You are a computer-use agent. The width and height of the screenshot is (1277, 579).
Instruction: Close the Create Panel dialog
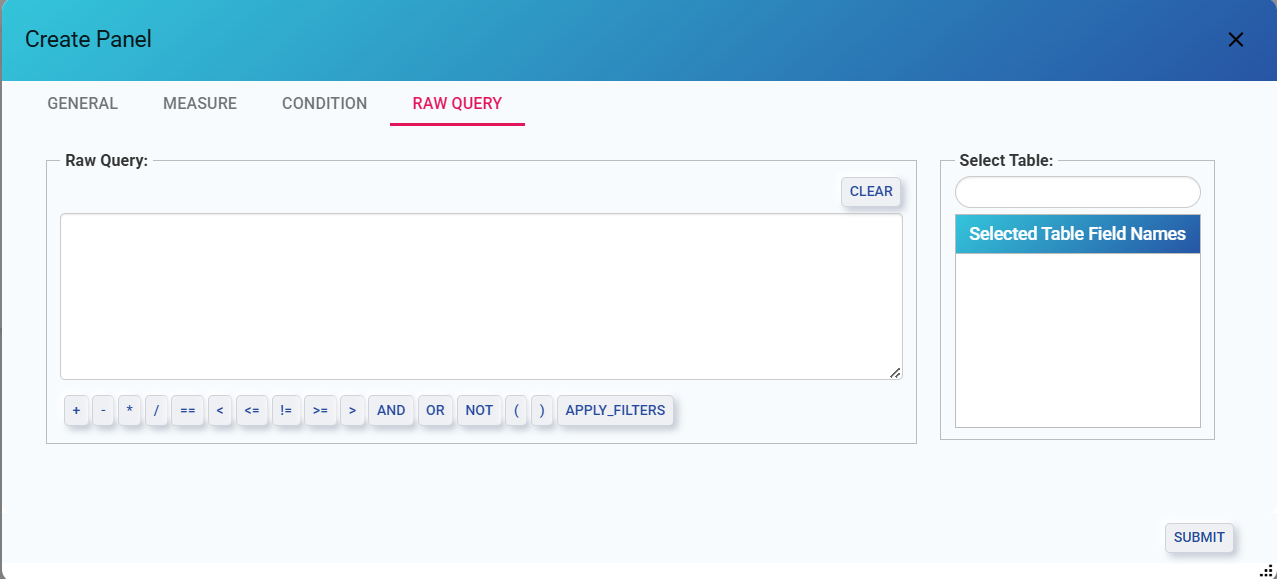click(1236, 40)
